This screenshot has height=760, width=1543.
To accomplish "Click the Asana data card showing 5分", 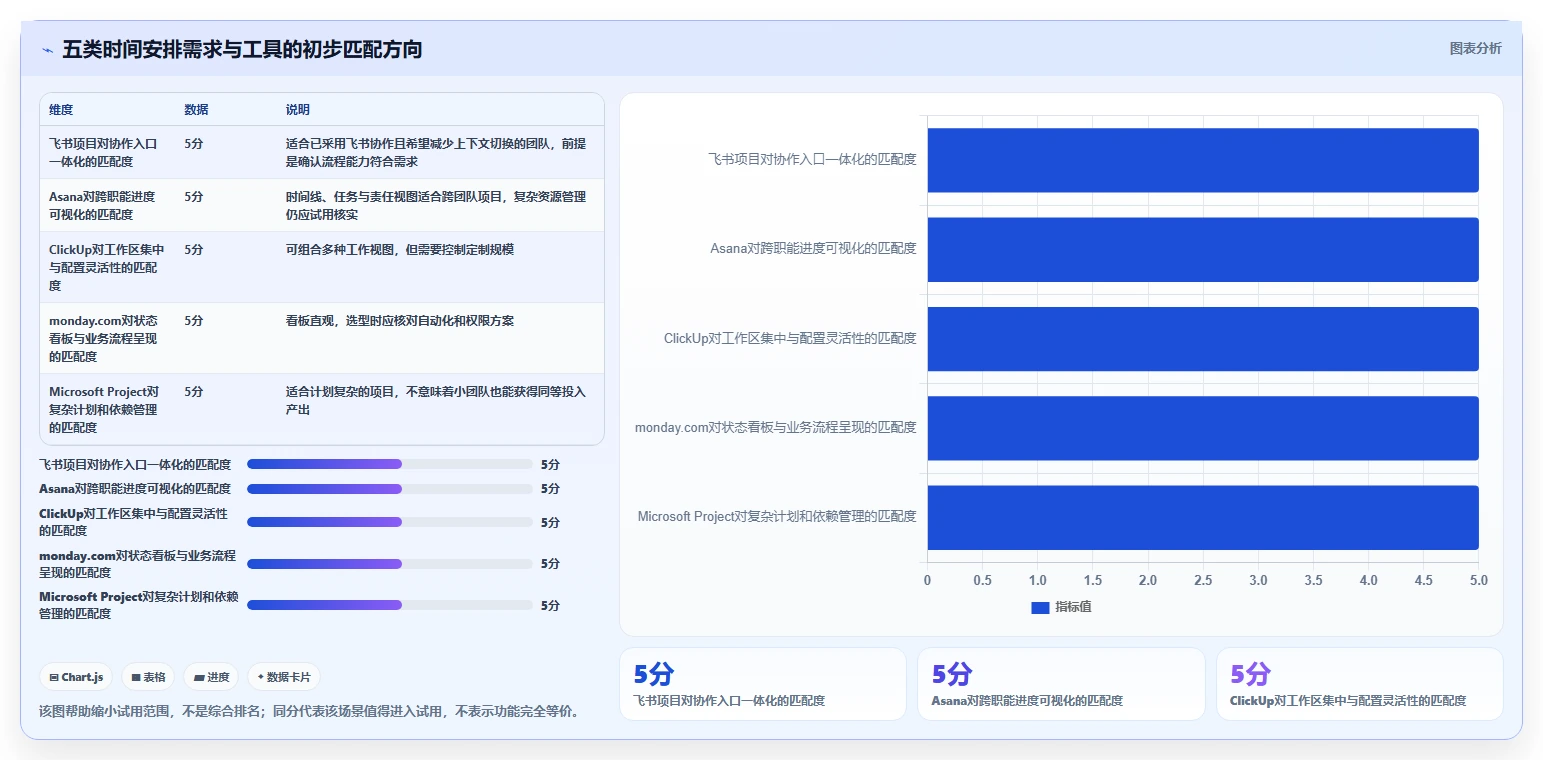I will point(1061,684).
